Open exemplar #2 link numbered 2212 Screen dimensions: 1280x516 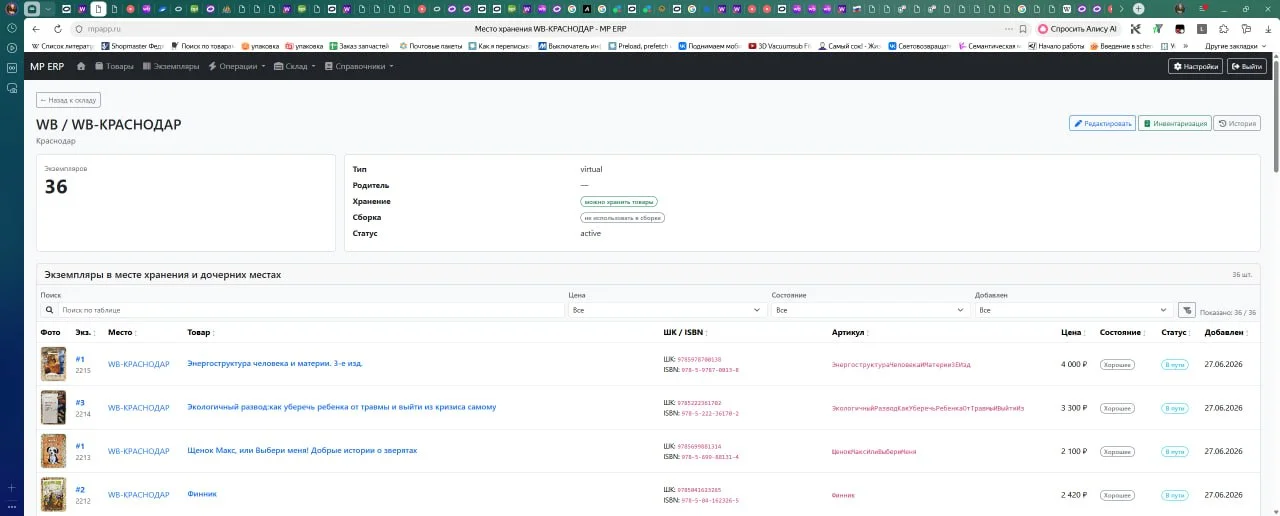tap(80, 489)
